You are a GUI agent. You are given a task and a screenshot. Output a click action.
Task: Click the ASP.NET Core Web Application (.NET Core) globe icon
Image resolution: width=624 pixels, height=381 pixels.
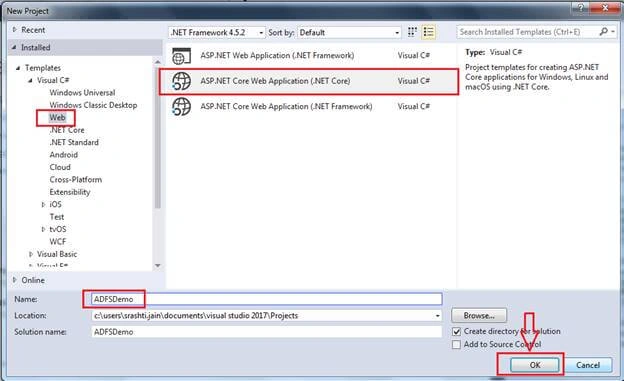click(181, 82)
